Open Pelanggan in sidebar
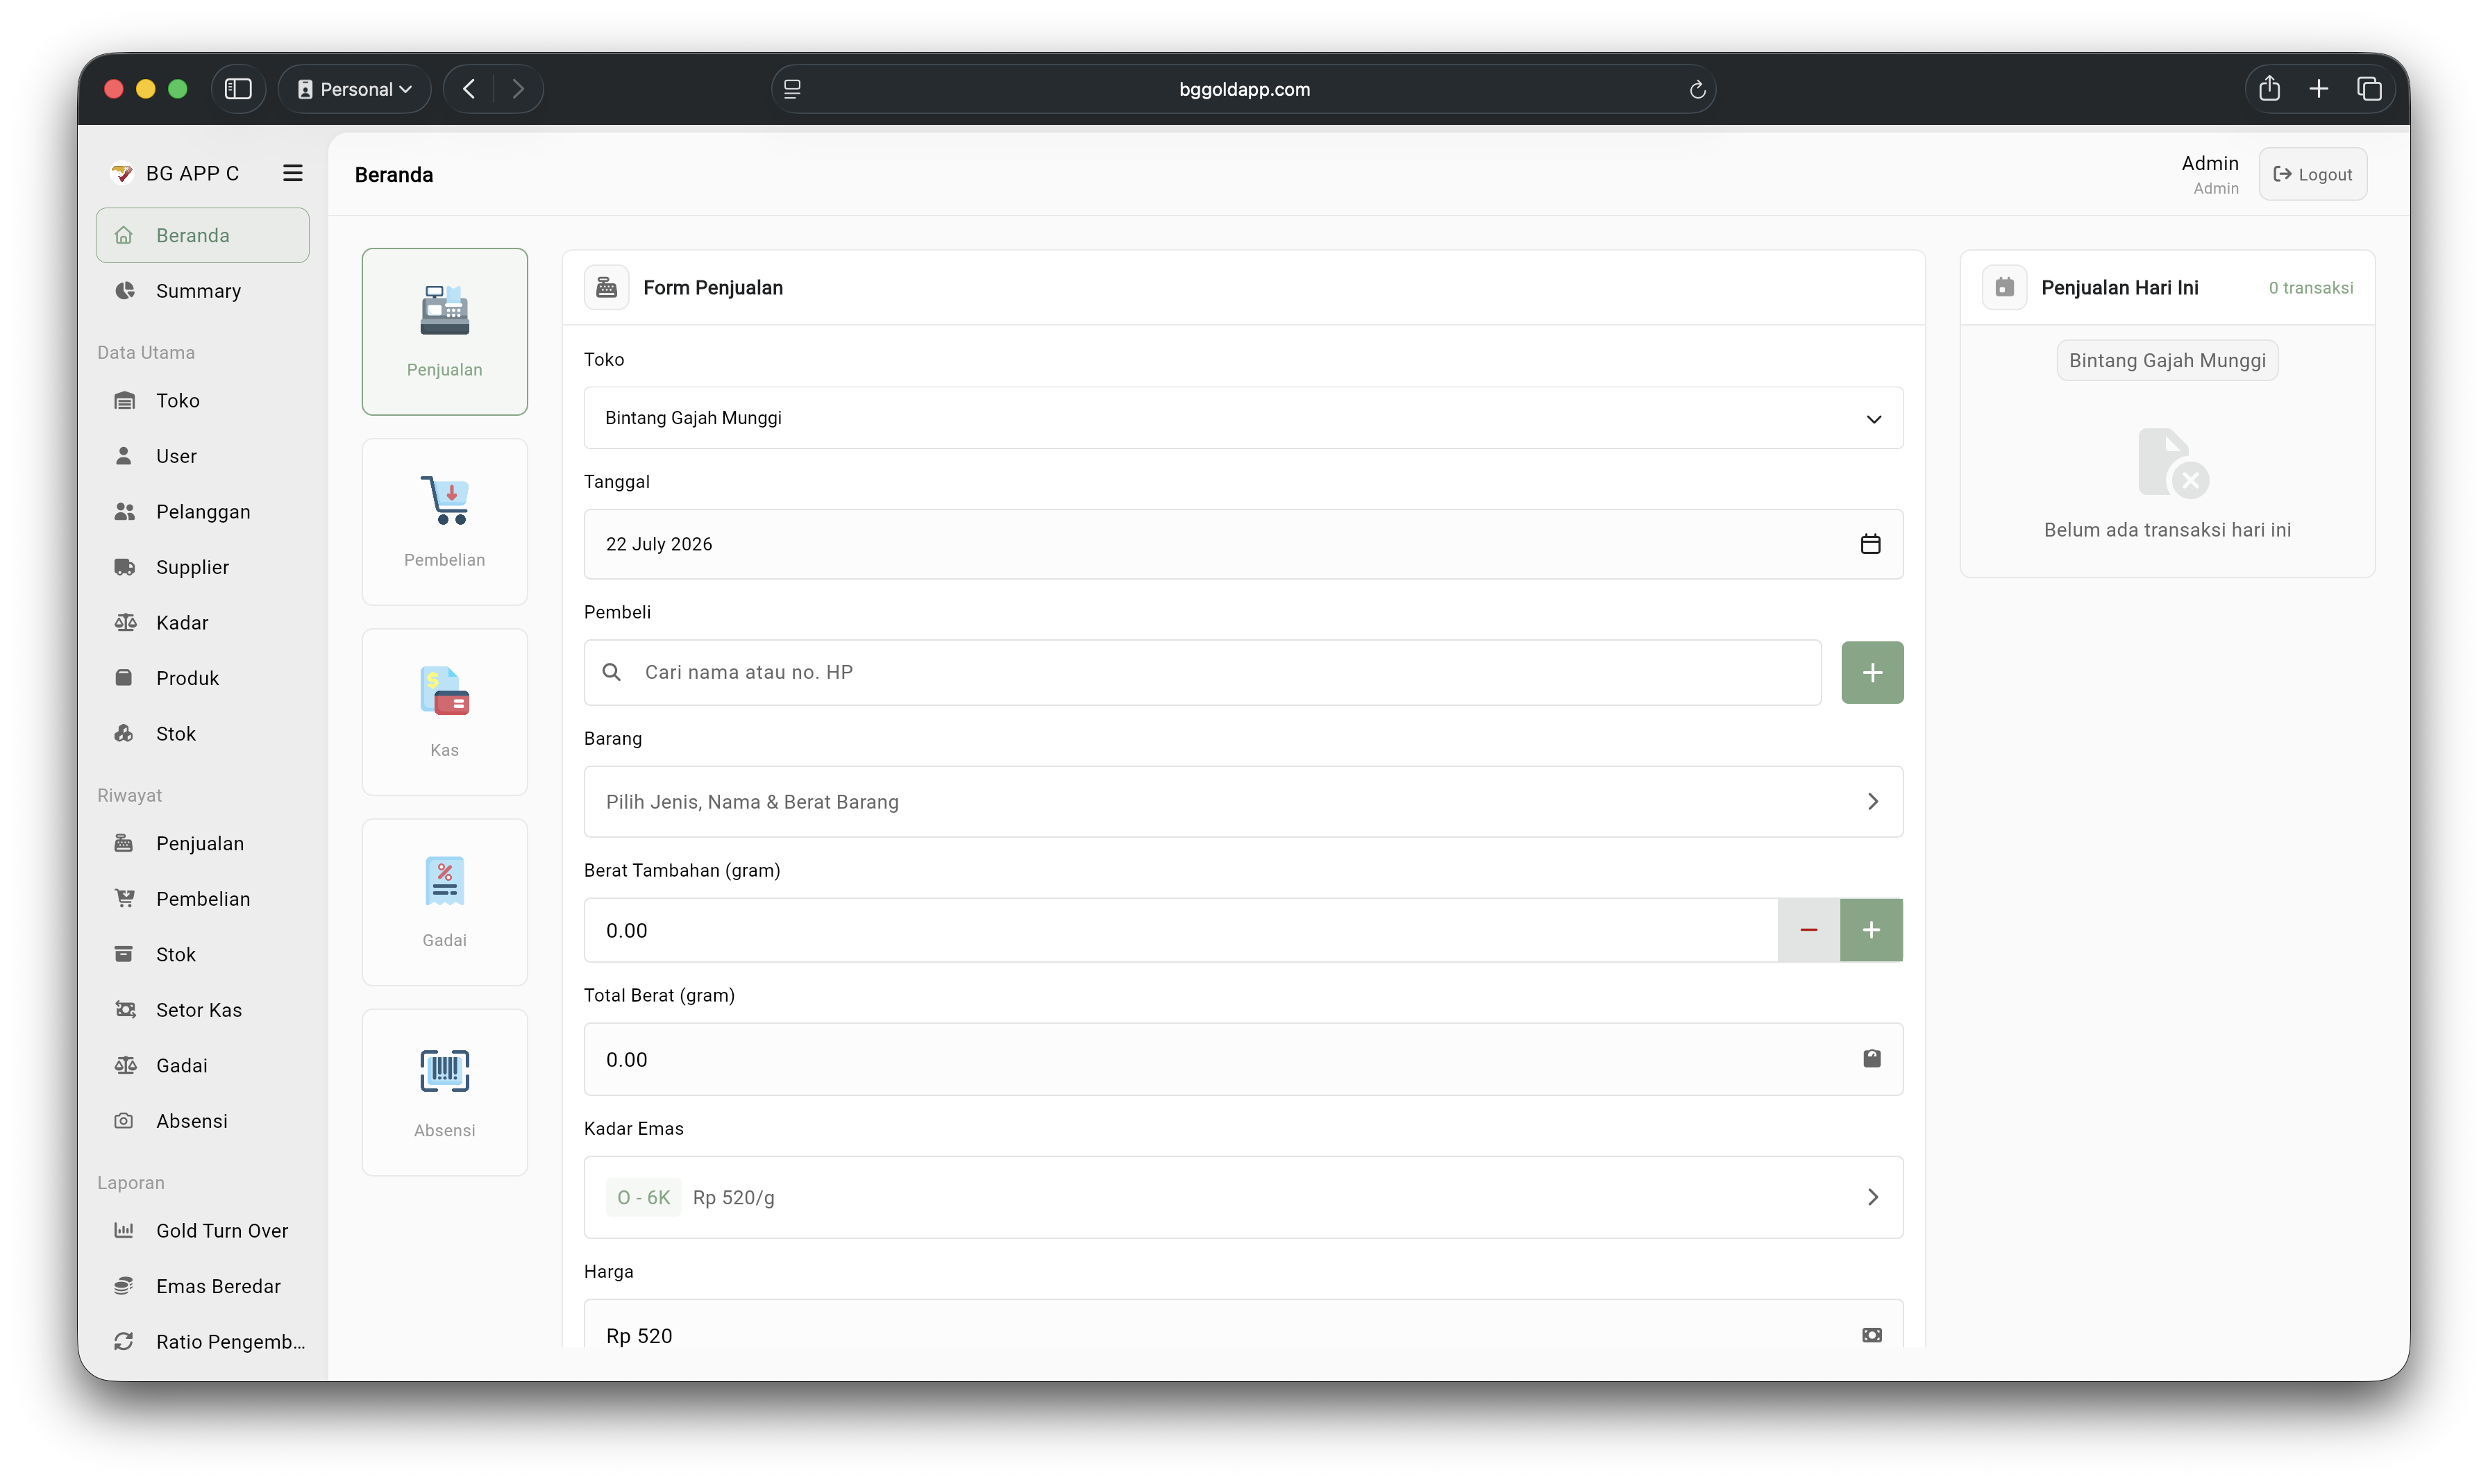The width and height of the screenshot is (2488, 1484). click(x=202, y=511)
